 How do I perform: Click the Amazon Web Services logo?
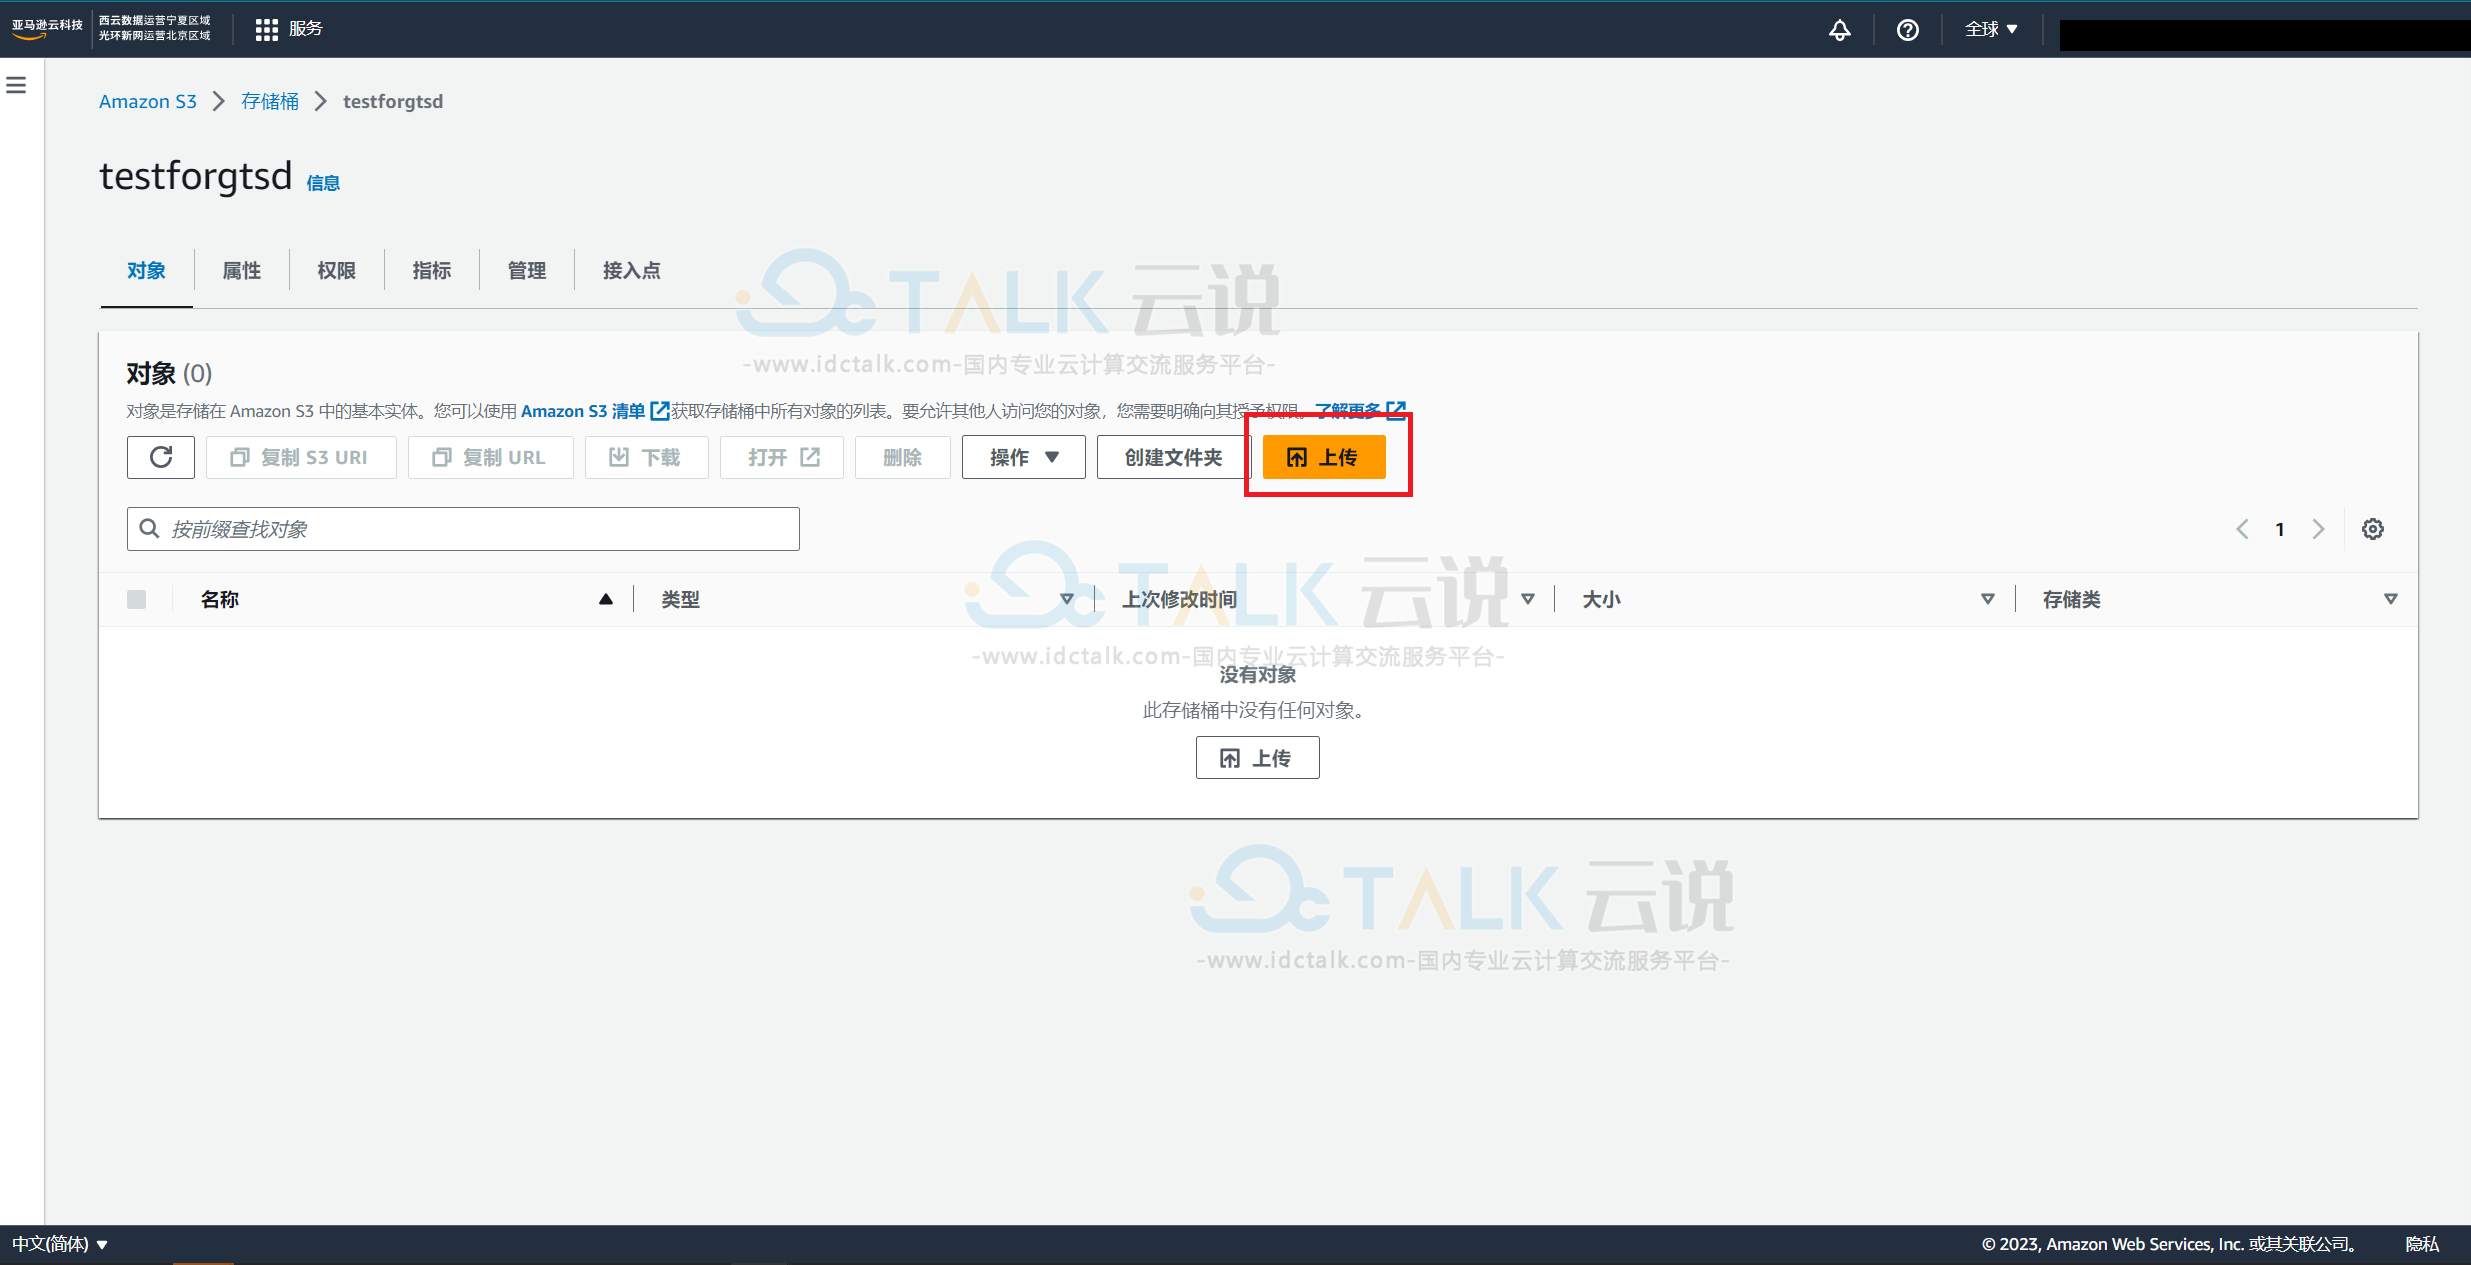tap(46, 28)
